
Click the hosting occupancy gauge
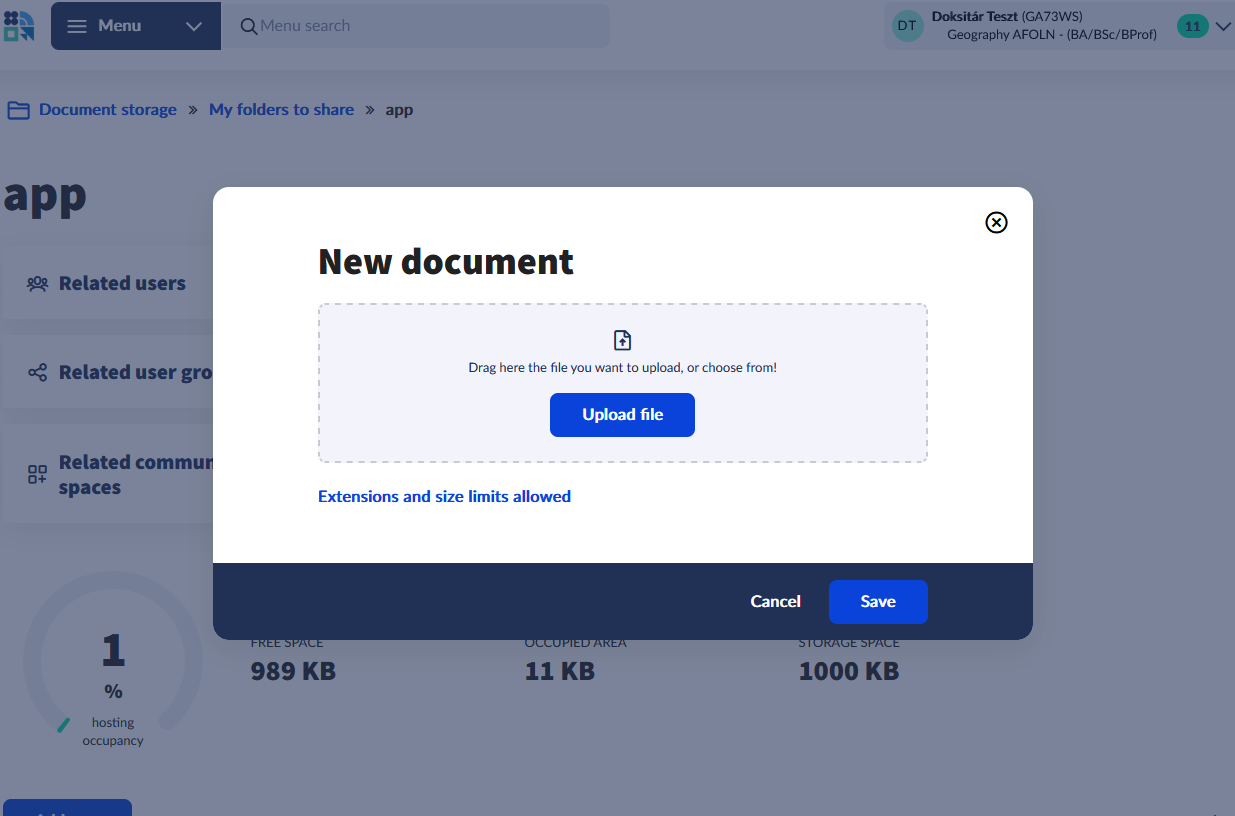pos(113,660)
